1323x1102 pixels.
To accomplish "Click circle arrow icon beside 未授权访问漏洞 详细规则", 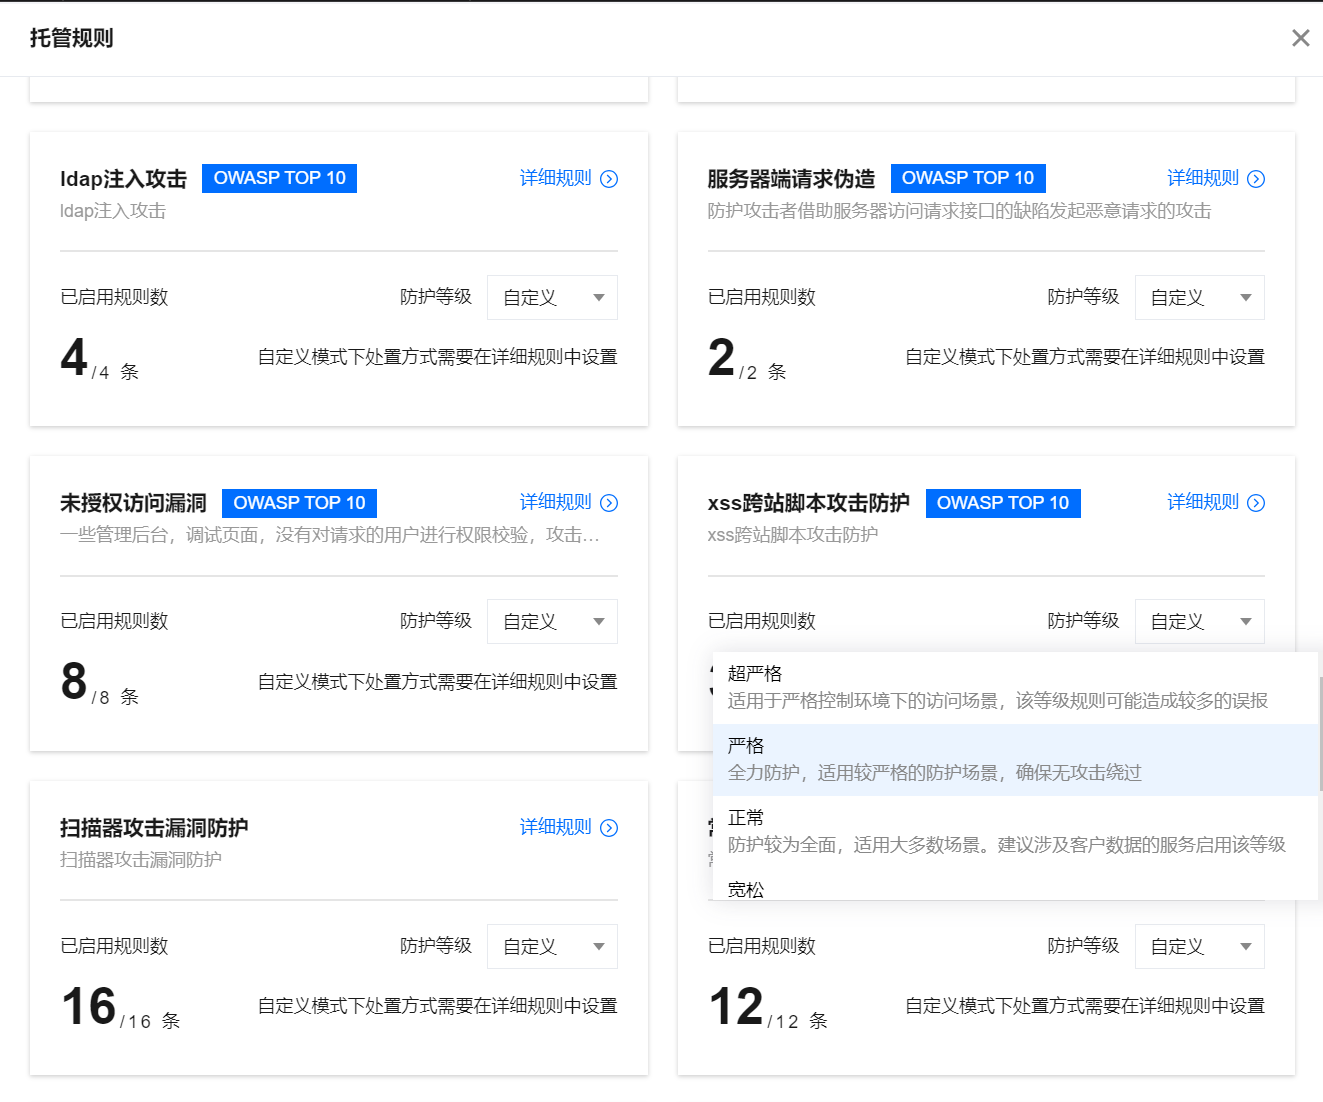I will click(x=609, y=503).
